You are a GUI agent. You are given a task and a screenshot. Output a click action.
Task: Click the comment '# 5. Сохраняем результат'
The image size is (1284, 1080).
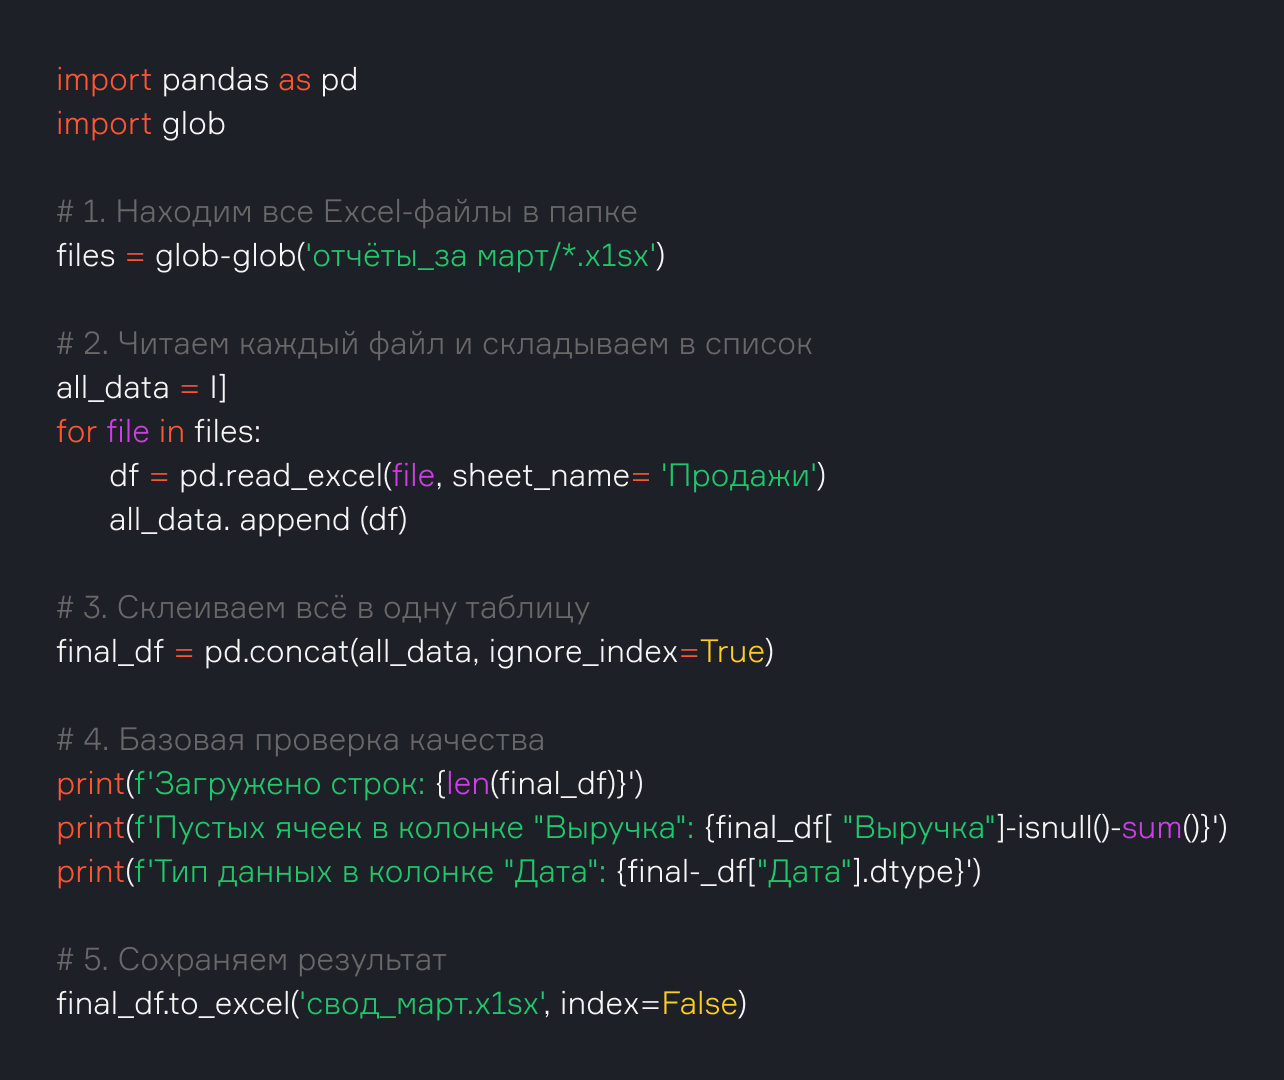[x=251, y=960]
